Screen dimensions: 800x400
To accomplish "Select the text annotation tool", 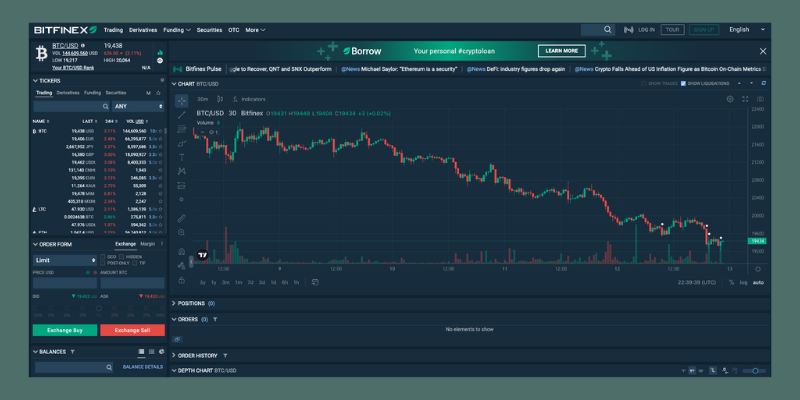I will 181,158.
